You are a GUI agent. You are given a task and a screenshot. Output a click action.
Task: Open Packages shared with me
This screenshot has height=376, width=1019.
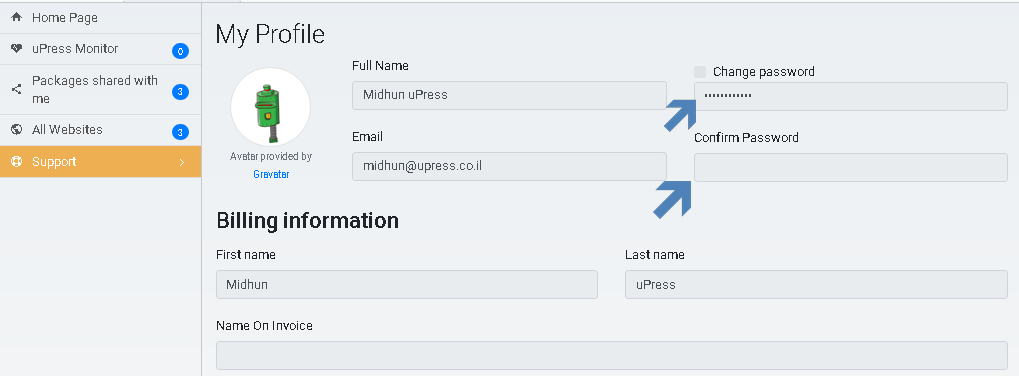[101, 90]
